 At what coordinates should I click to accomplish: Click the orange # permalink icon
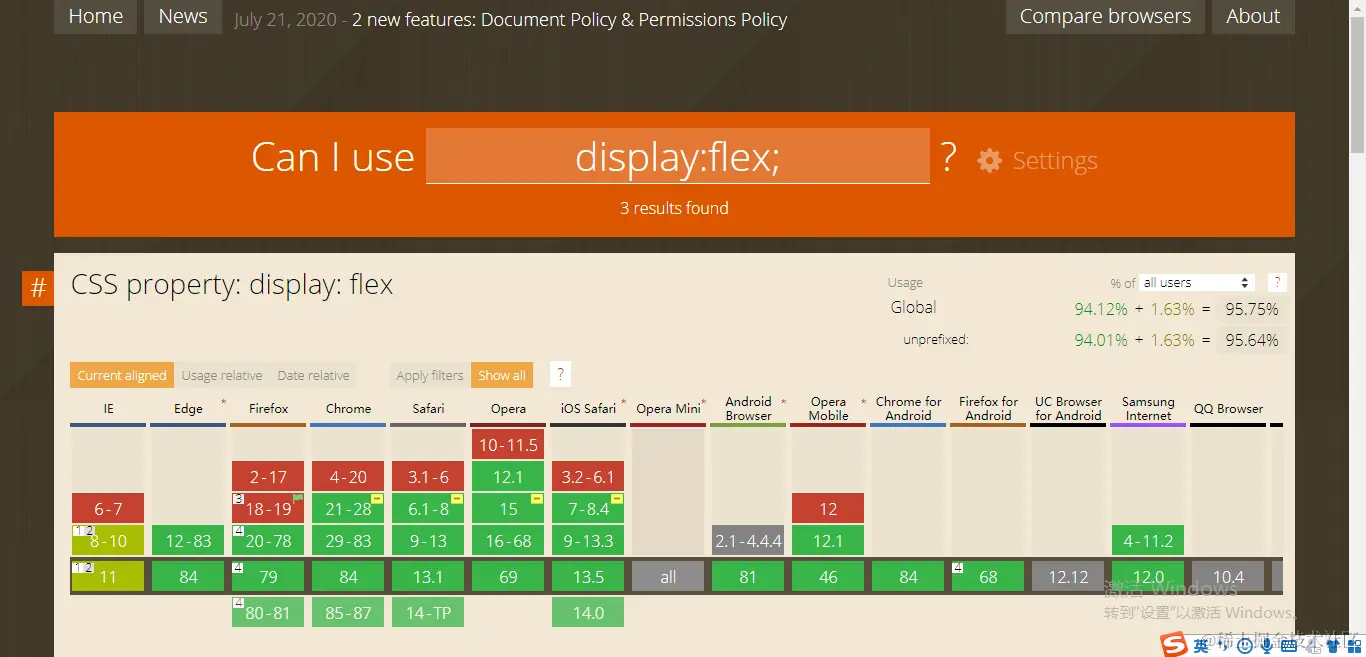(38, 288)
